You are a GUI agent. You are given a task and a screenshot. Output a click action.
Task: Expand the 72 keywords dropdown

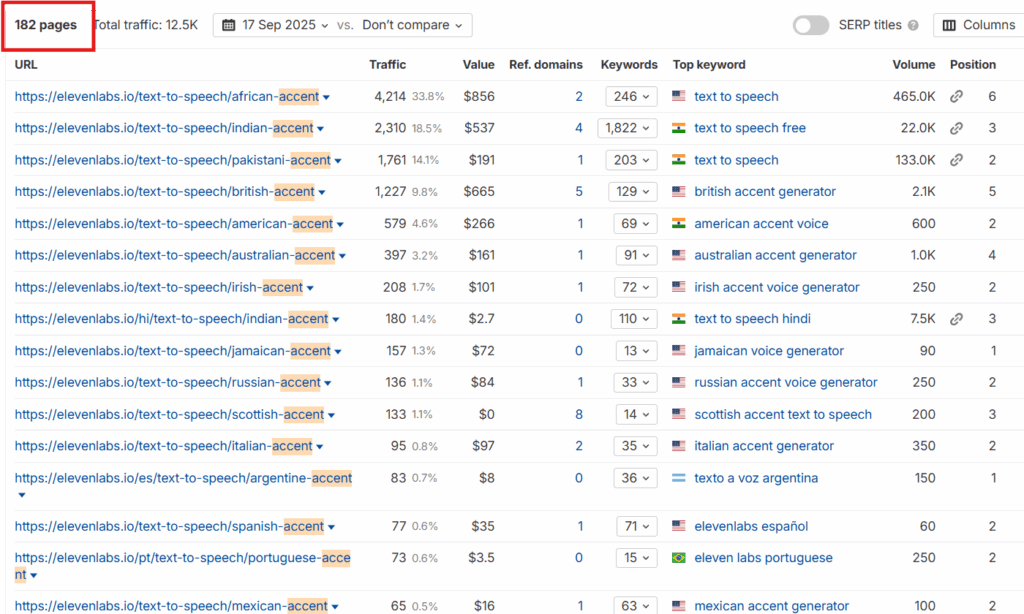[x=635, y=287]
